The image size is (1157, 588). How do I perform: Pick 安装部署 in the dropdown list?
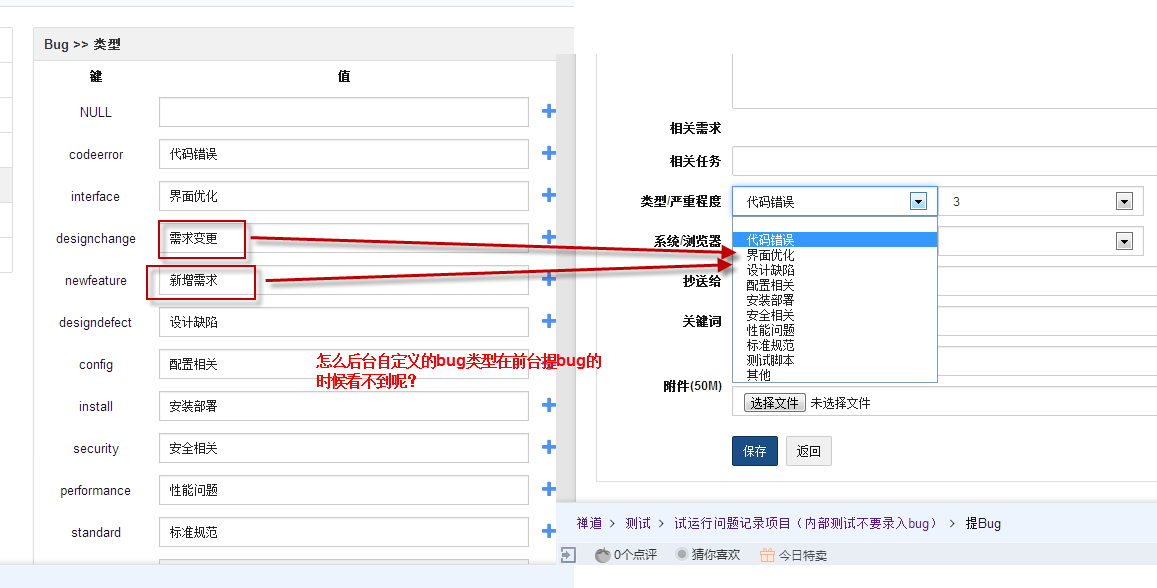point(835,300)
